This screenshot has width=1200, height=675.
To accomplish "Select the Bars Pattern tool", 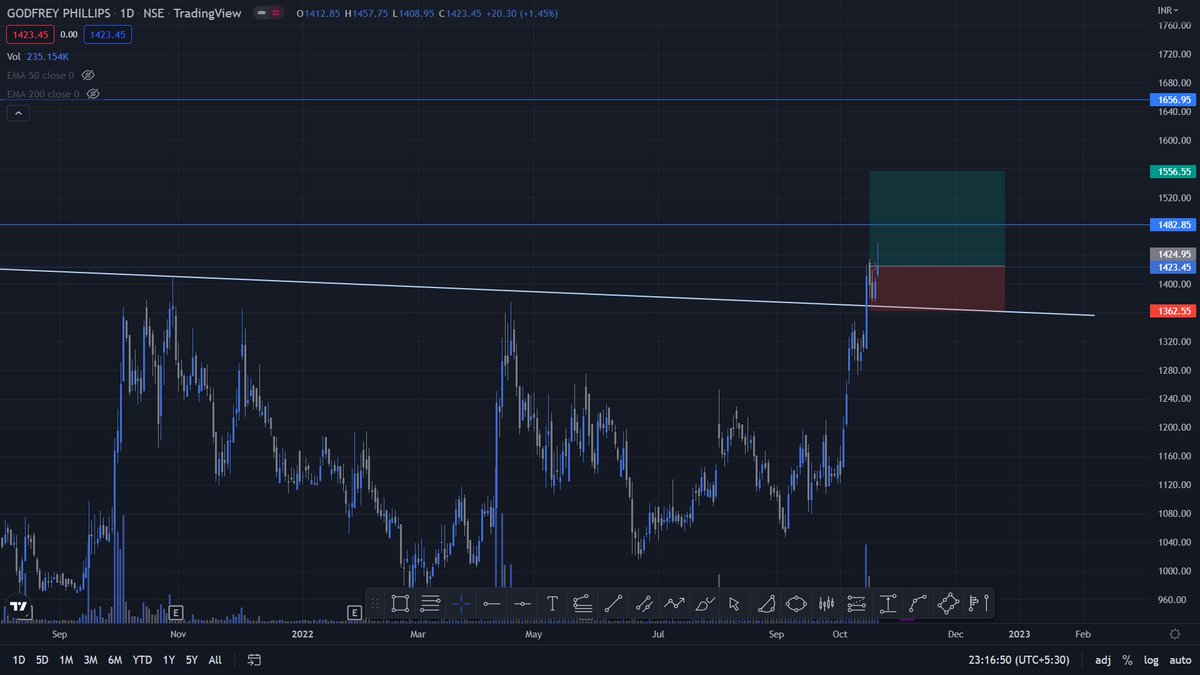I will [827, 603].
